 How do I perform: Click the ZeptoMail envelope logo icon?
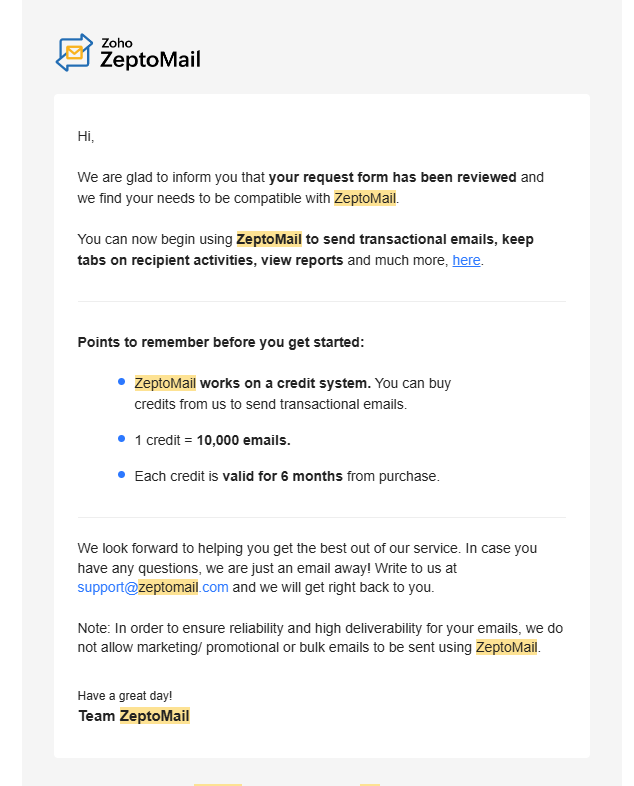pos(74,53)
